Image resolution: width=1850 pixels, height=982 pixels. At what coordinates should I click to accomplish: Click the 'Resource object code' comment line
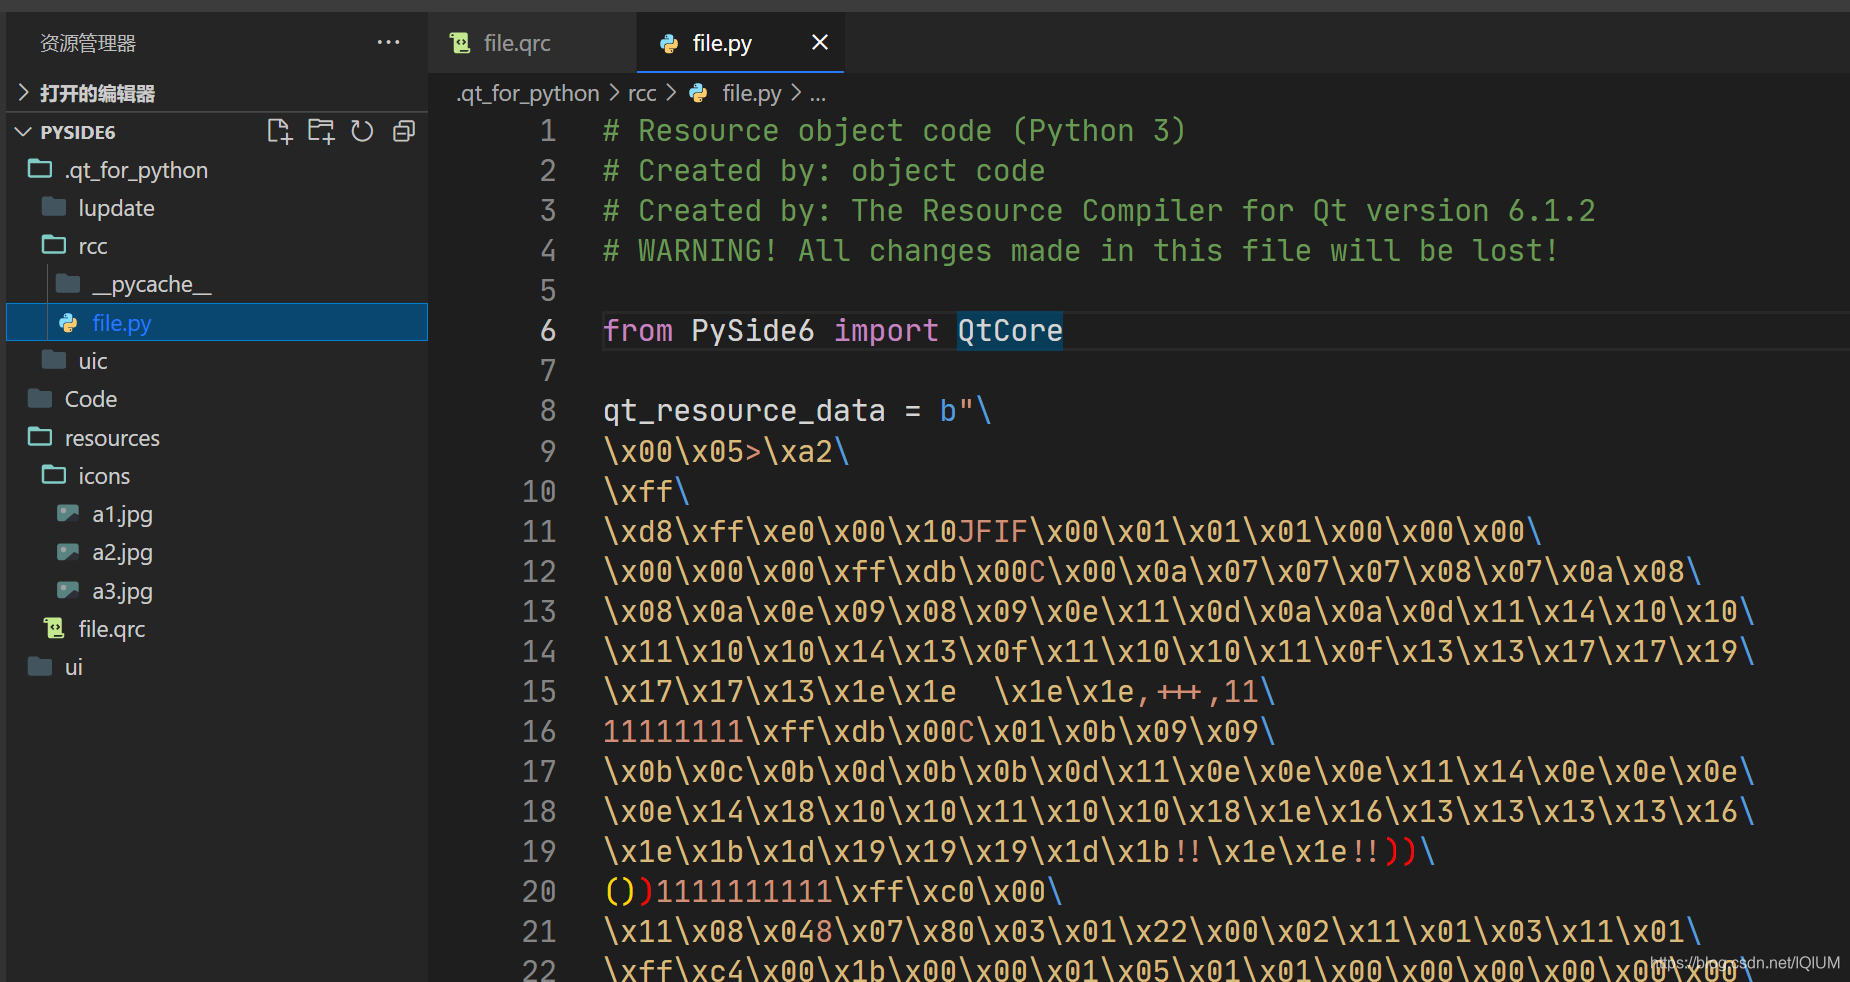click(894, 131)
